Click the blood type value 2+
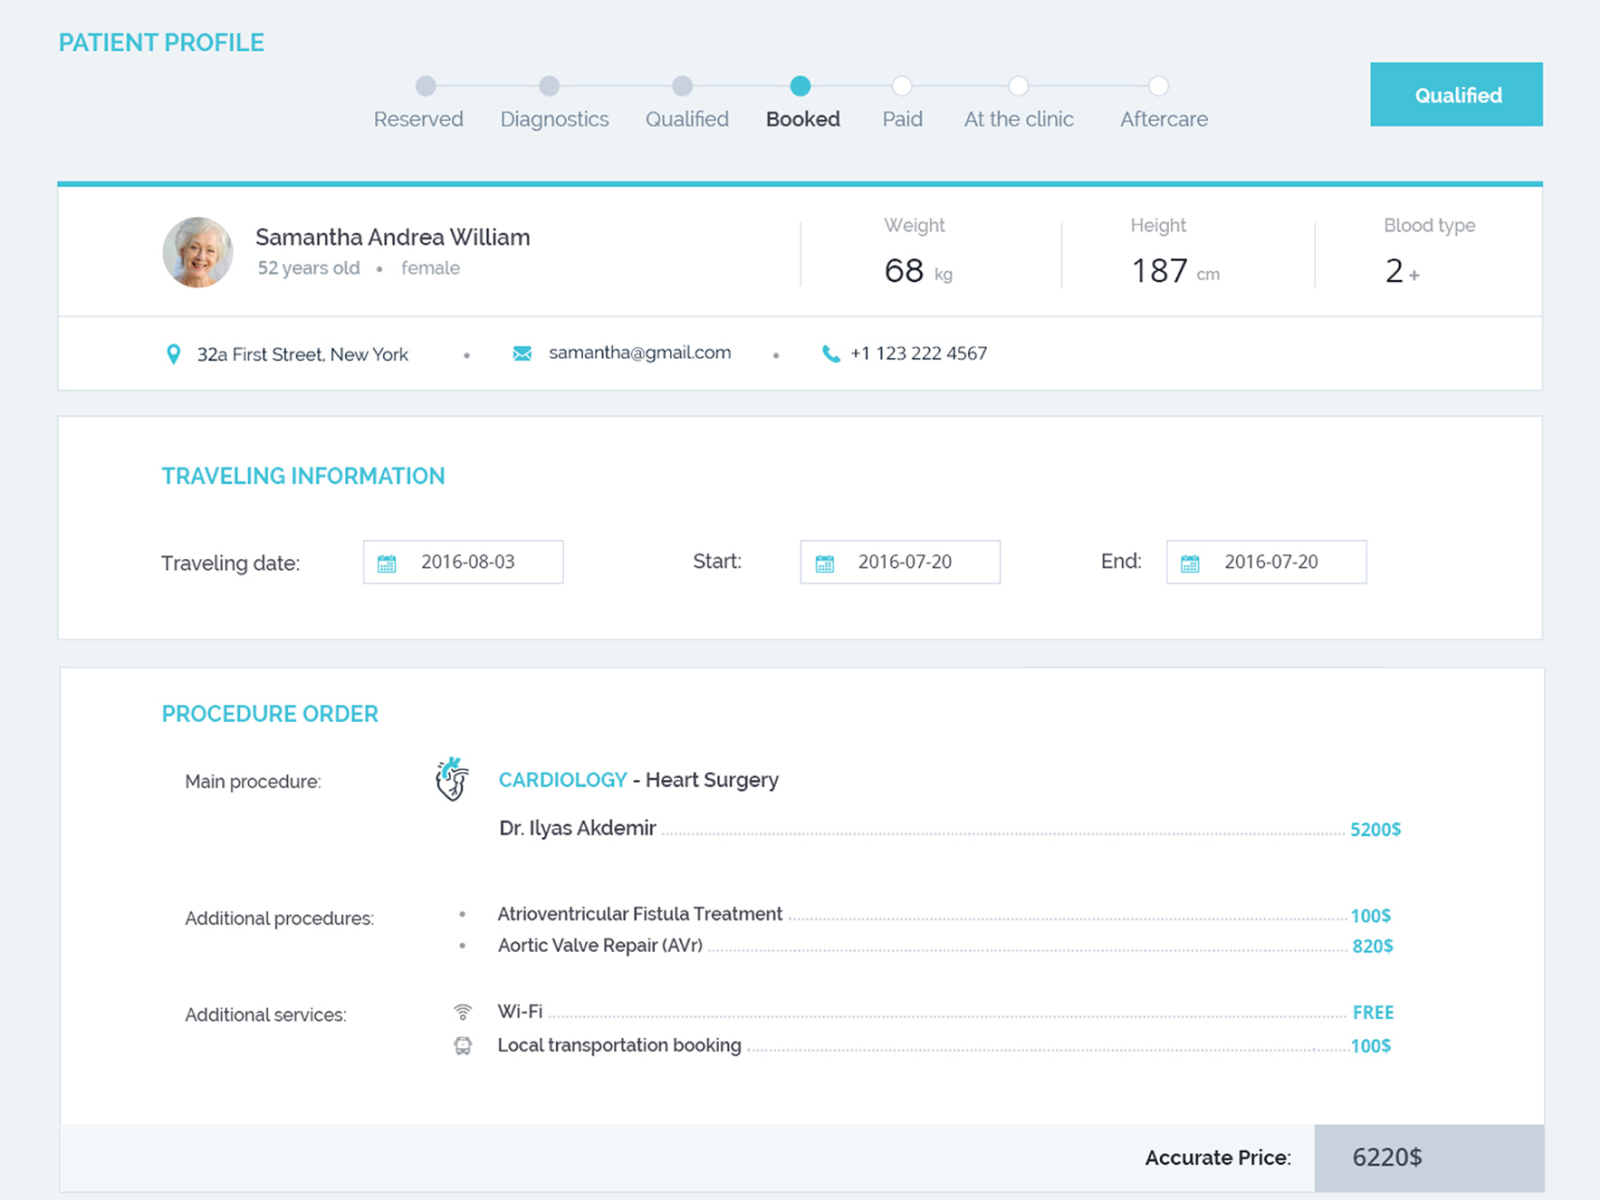1600x1200 pixels. [1402, 271]
